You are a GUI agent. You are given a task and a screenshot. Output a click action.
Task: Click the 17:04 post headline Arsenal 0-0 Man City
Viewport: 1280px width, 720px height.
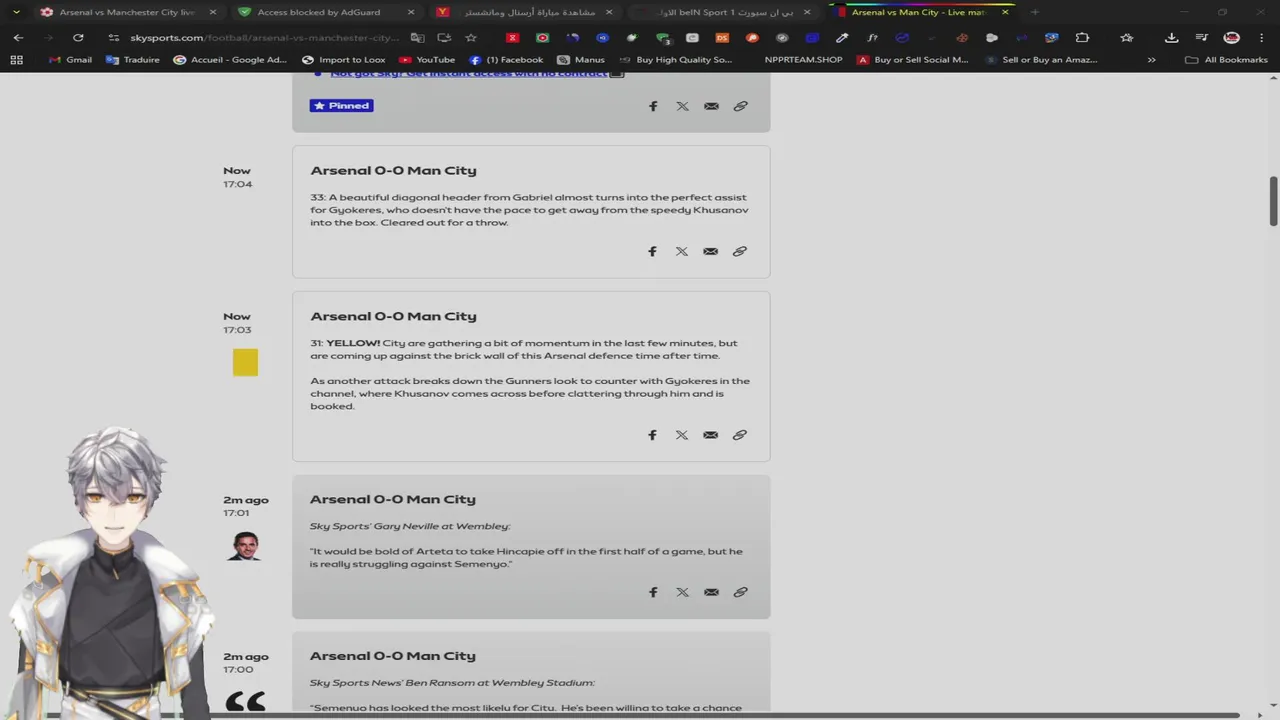(x=393, y=171)
